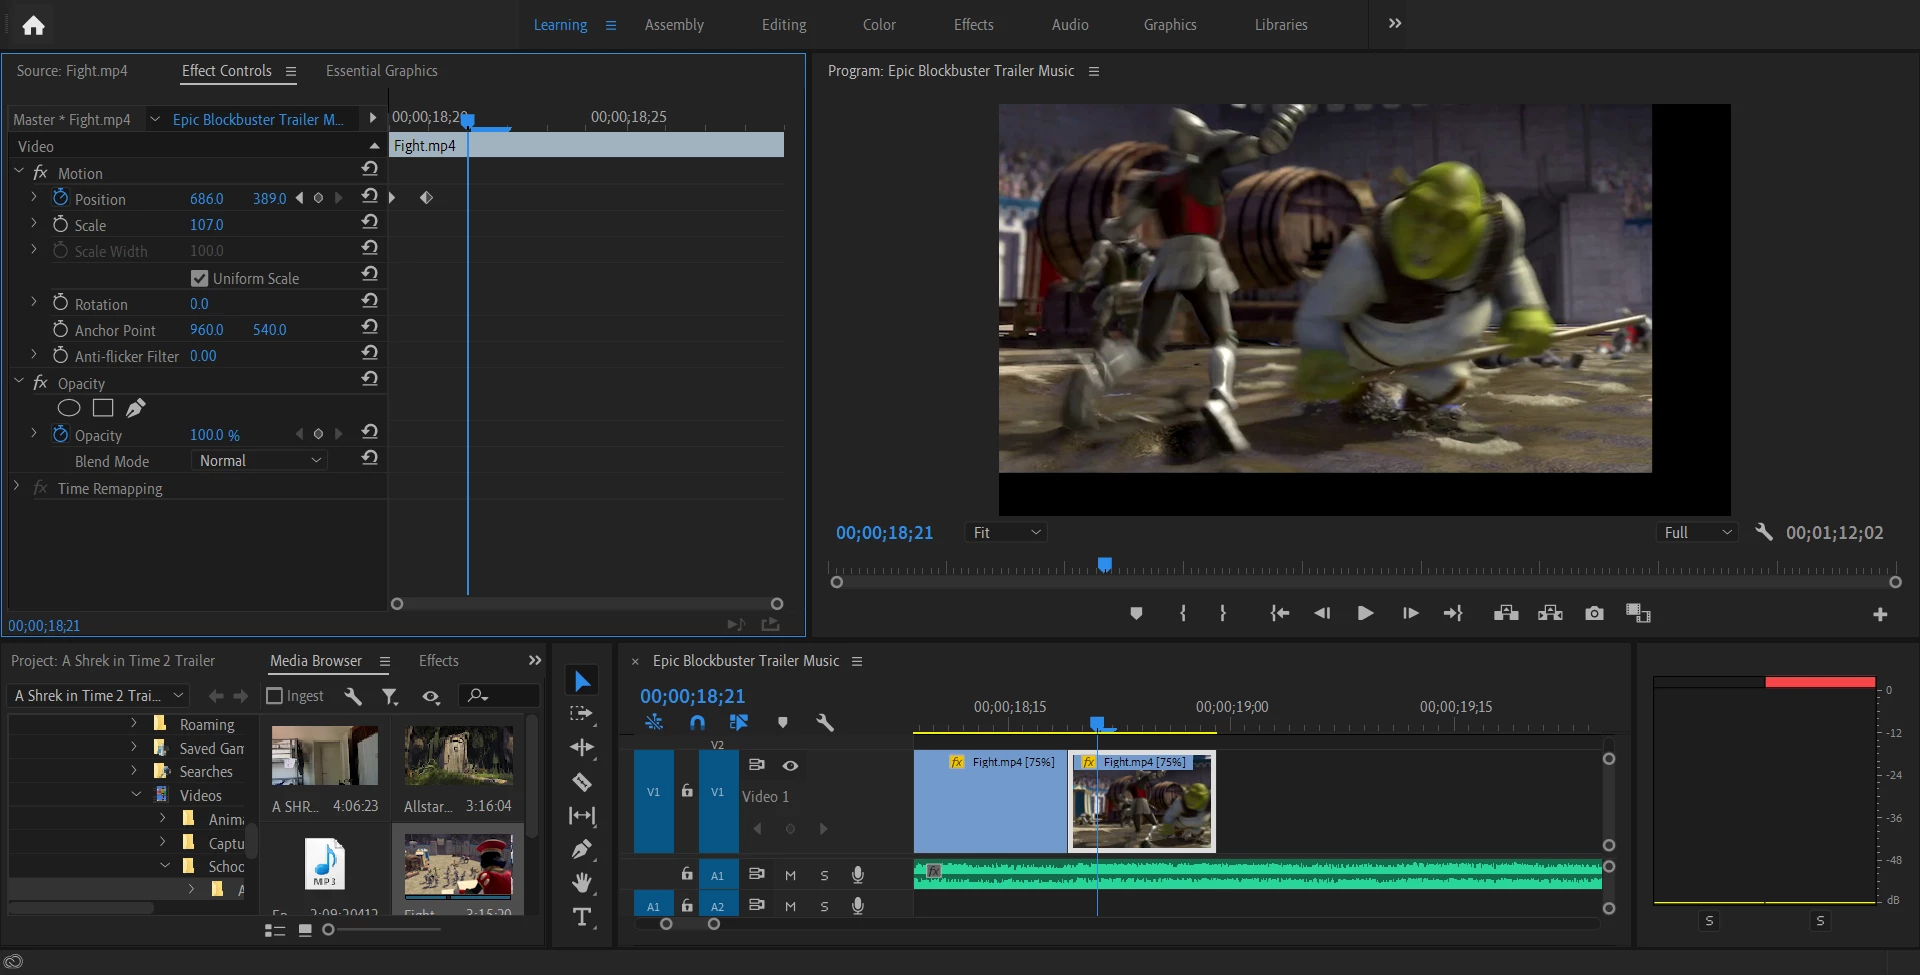The width and height of the screenshot is (1920, 975).
Task: Open the Blend Mode dropdown
Action: (259, 461)
